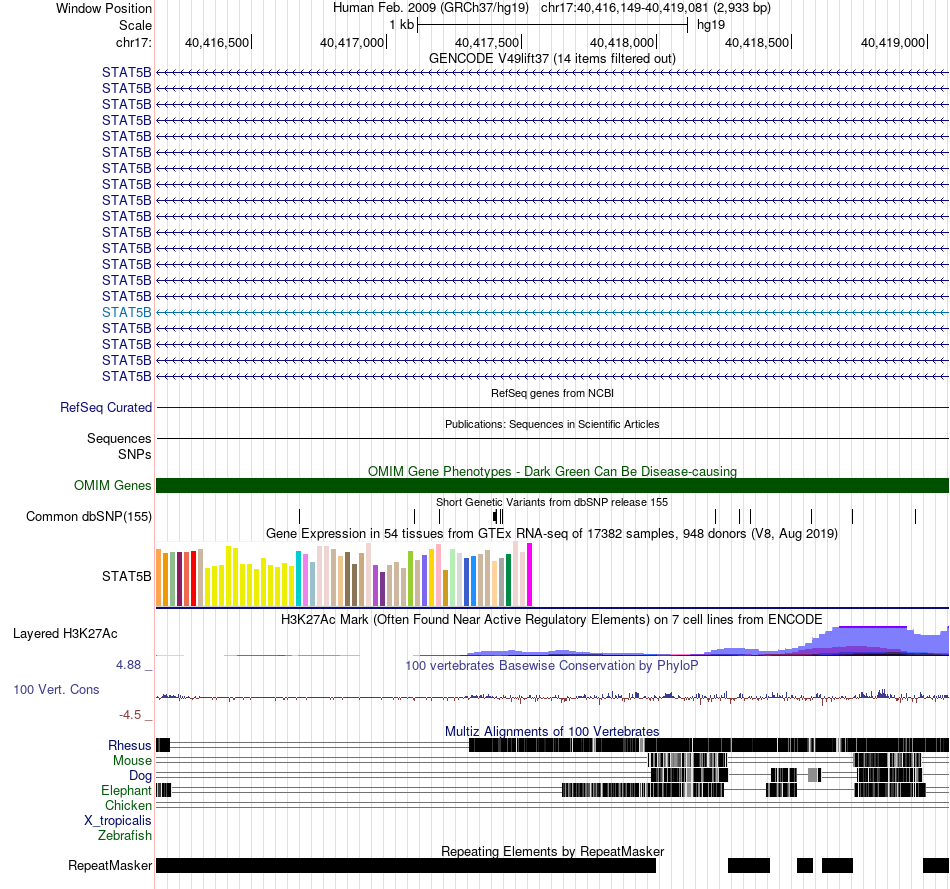950x889 pixels.
Task: Open 100 vertebrates Basewise Conservation by PhyloP title
Action: click(x=552, y=665)
